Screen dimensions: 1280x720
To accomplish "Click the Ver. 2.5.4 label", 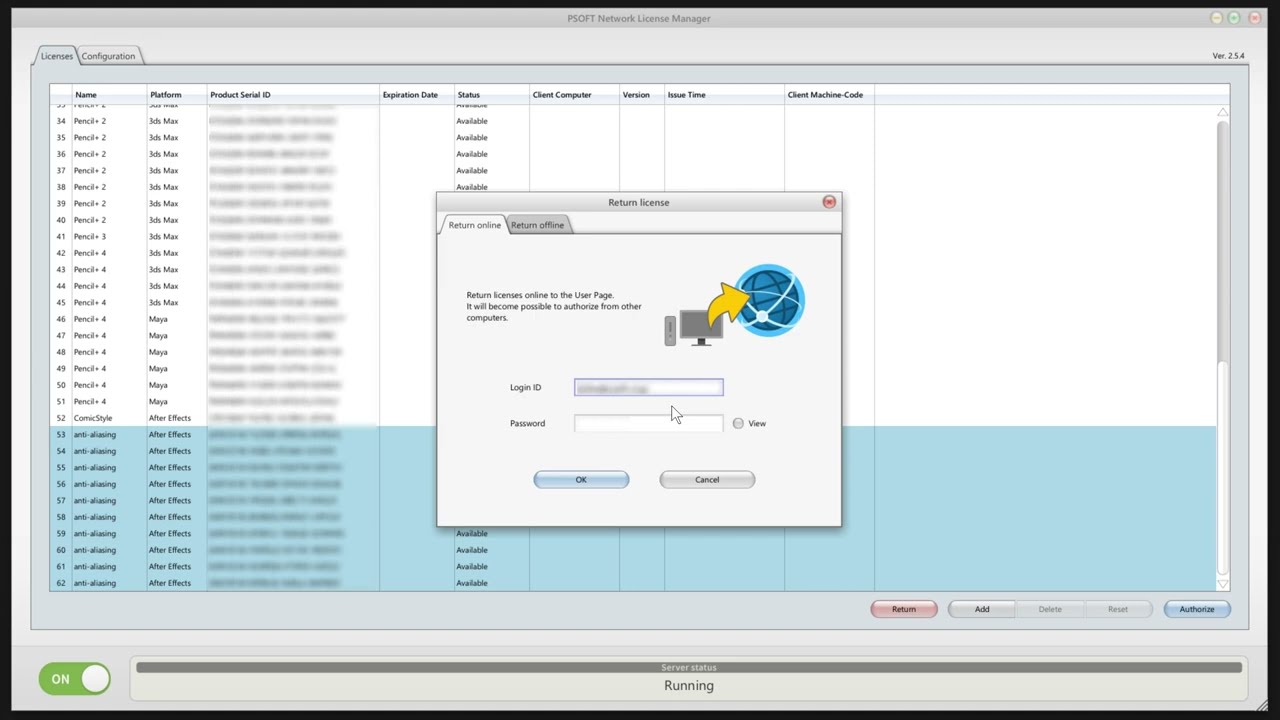I will 1229,56.
